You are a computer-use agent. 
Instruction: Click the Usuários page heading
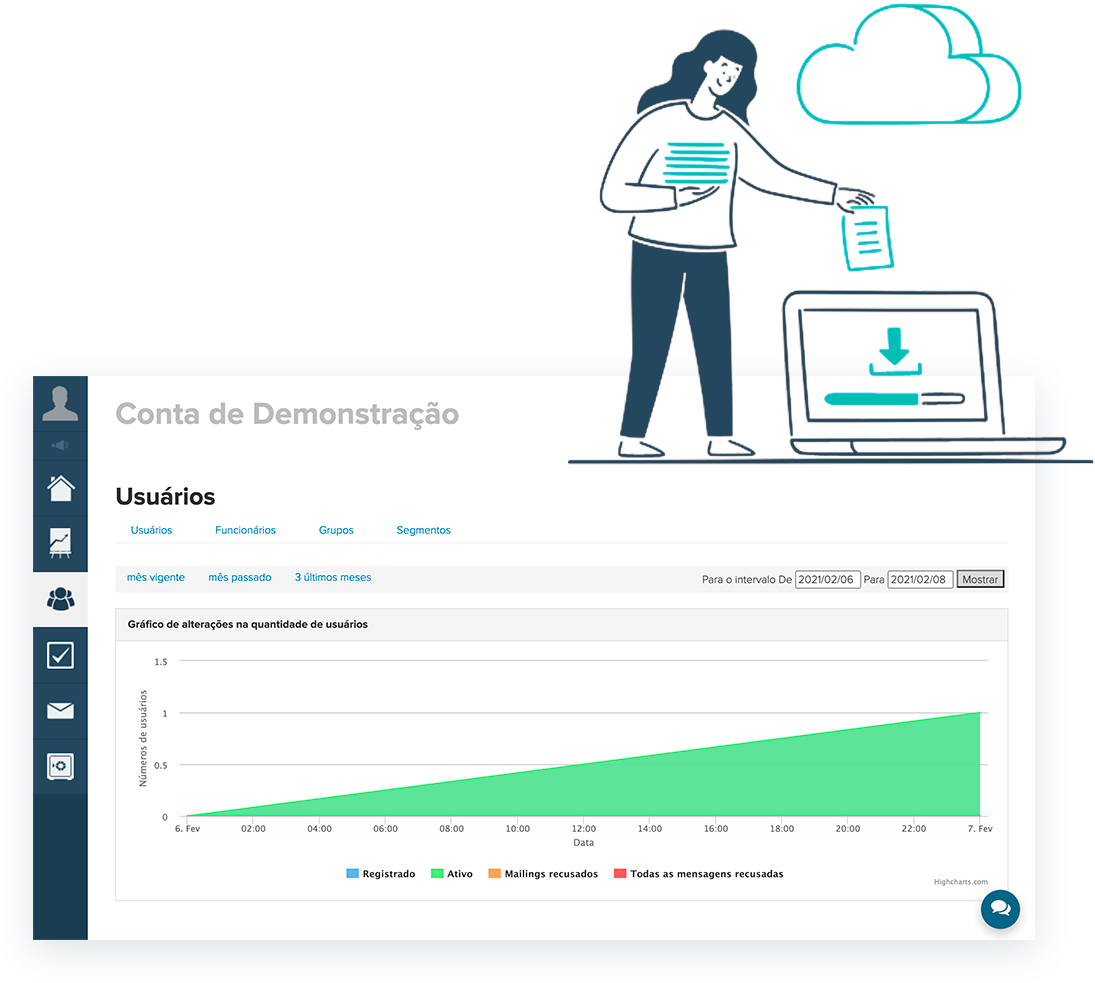pyautogui.click(x=166, y=496)
